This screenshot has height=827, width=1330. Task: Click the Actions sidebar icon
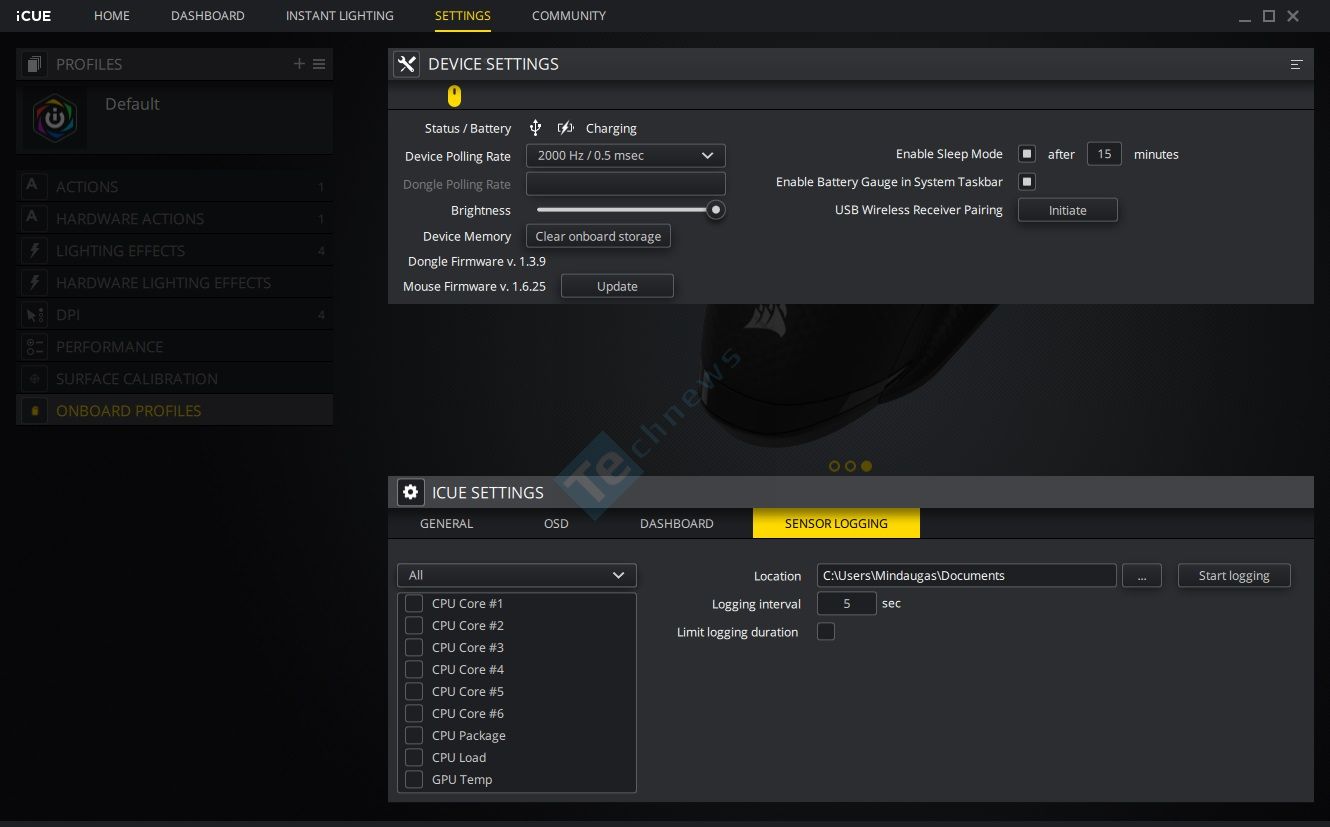tap(34, 186)
